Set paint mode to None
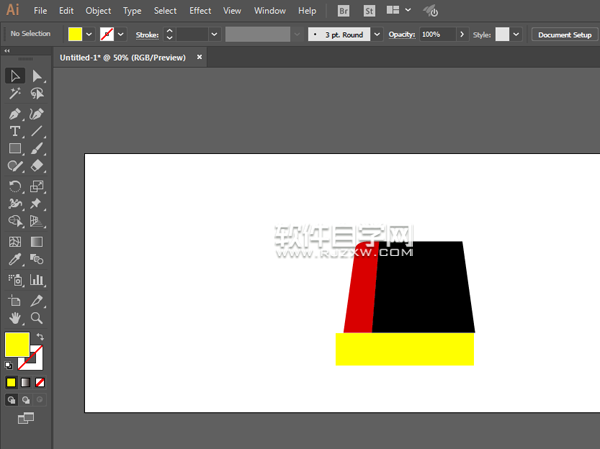The height and width of the screenshot is (449, 600). click(x=40, y=382)
